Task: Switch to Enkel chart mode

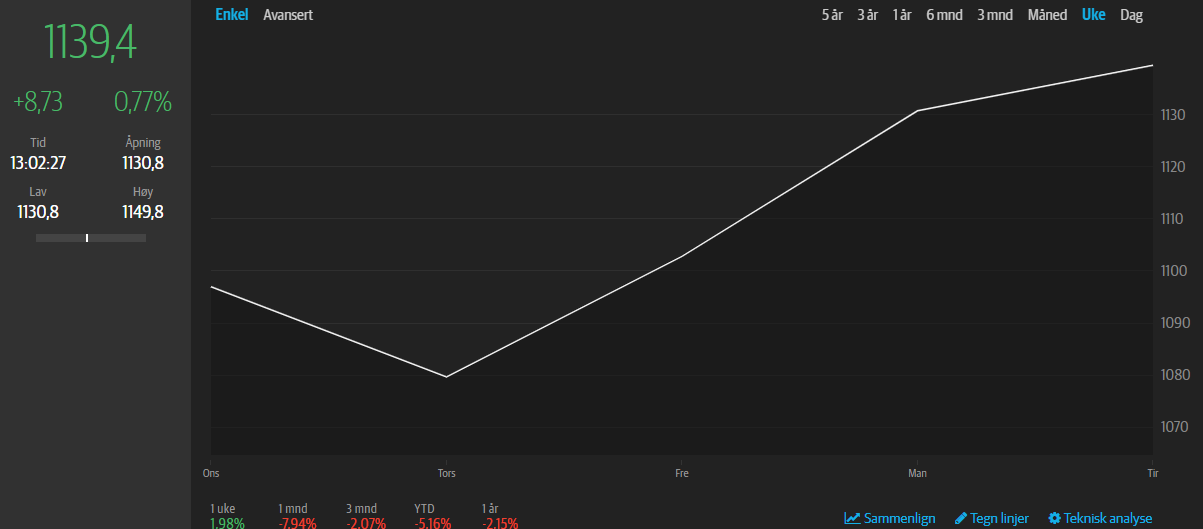Action: [231, 15]
